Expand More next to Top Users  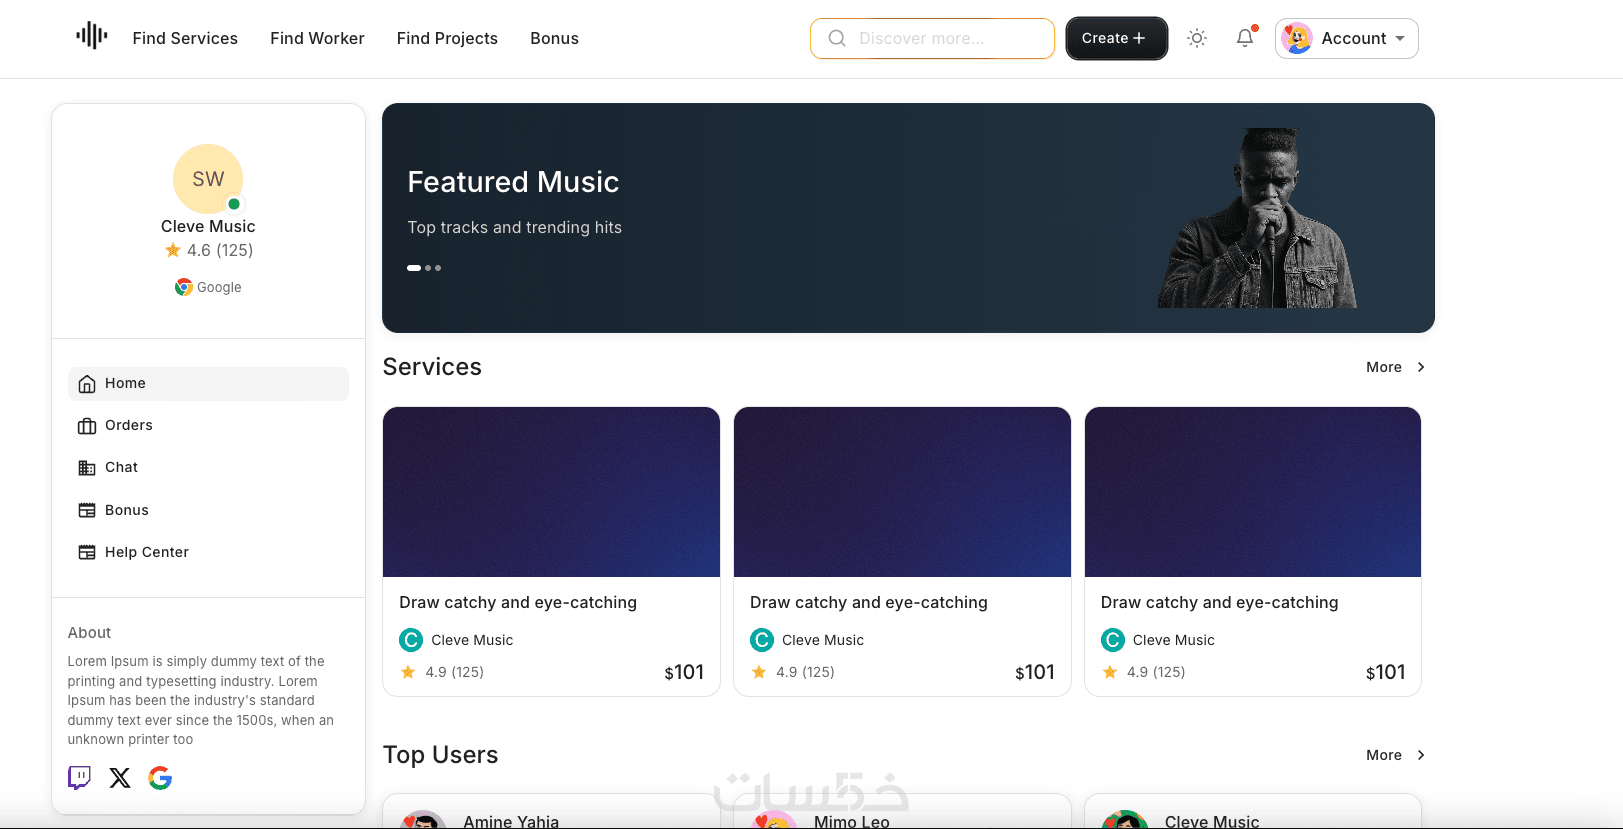pyautogui.click(x=1395, y=755)
